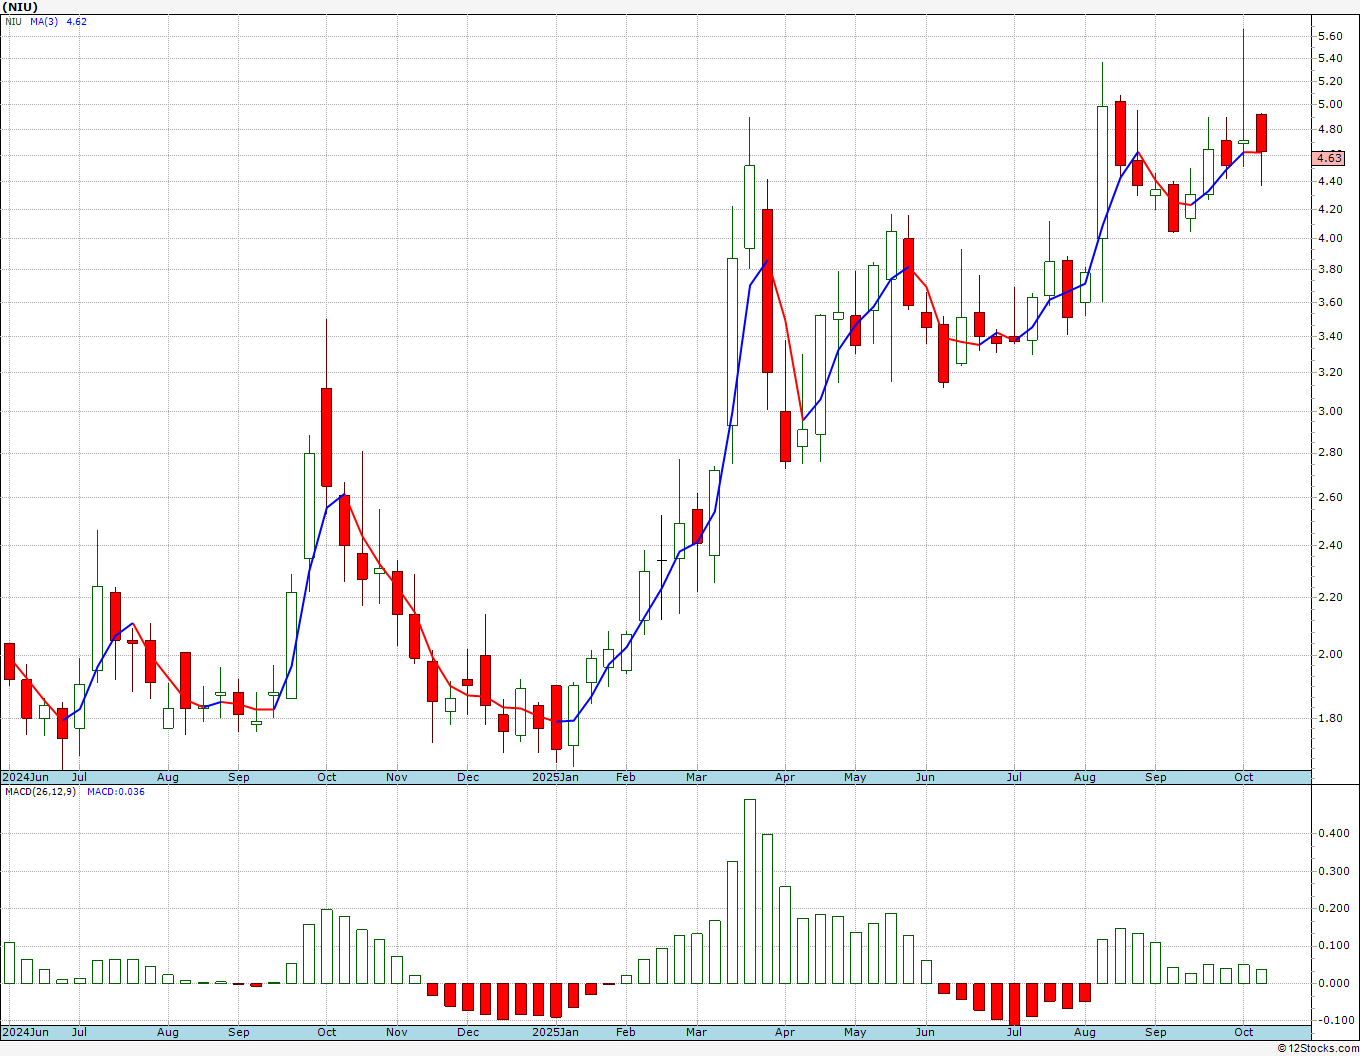The width and height of the screenshot is (1360, 1056).
Task: Click the tall red candle in late March 2025
Action: tap(767, 291)
